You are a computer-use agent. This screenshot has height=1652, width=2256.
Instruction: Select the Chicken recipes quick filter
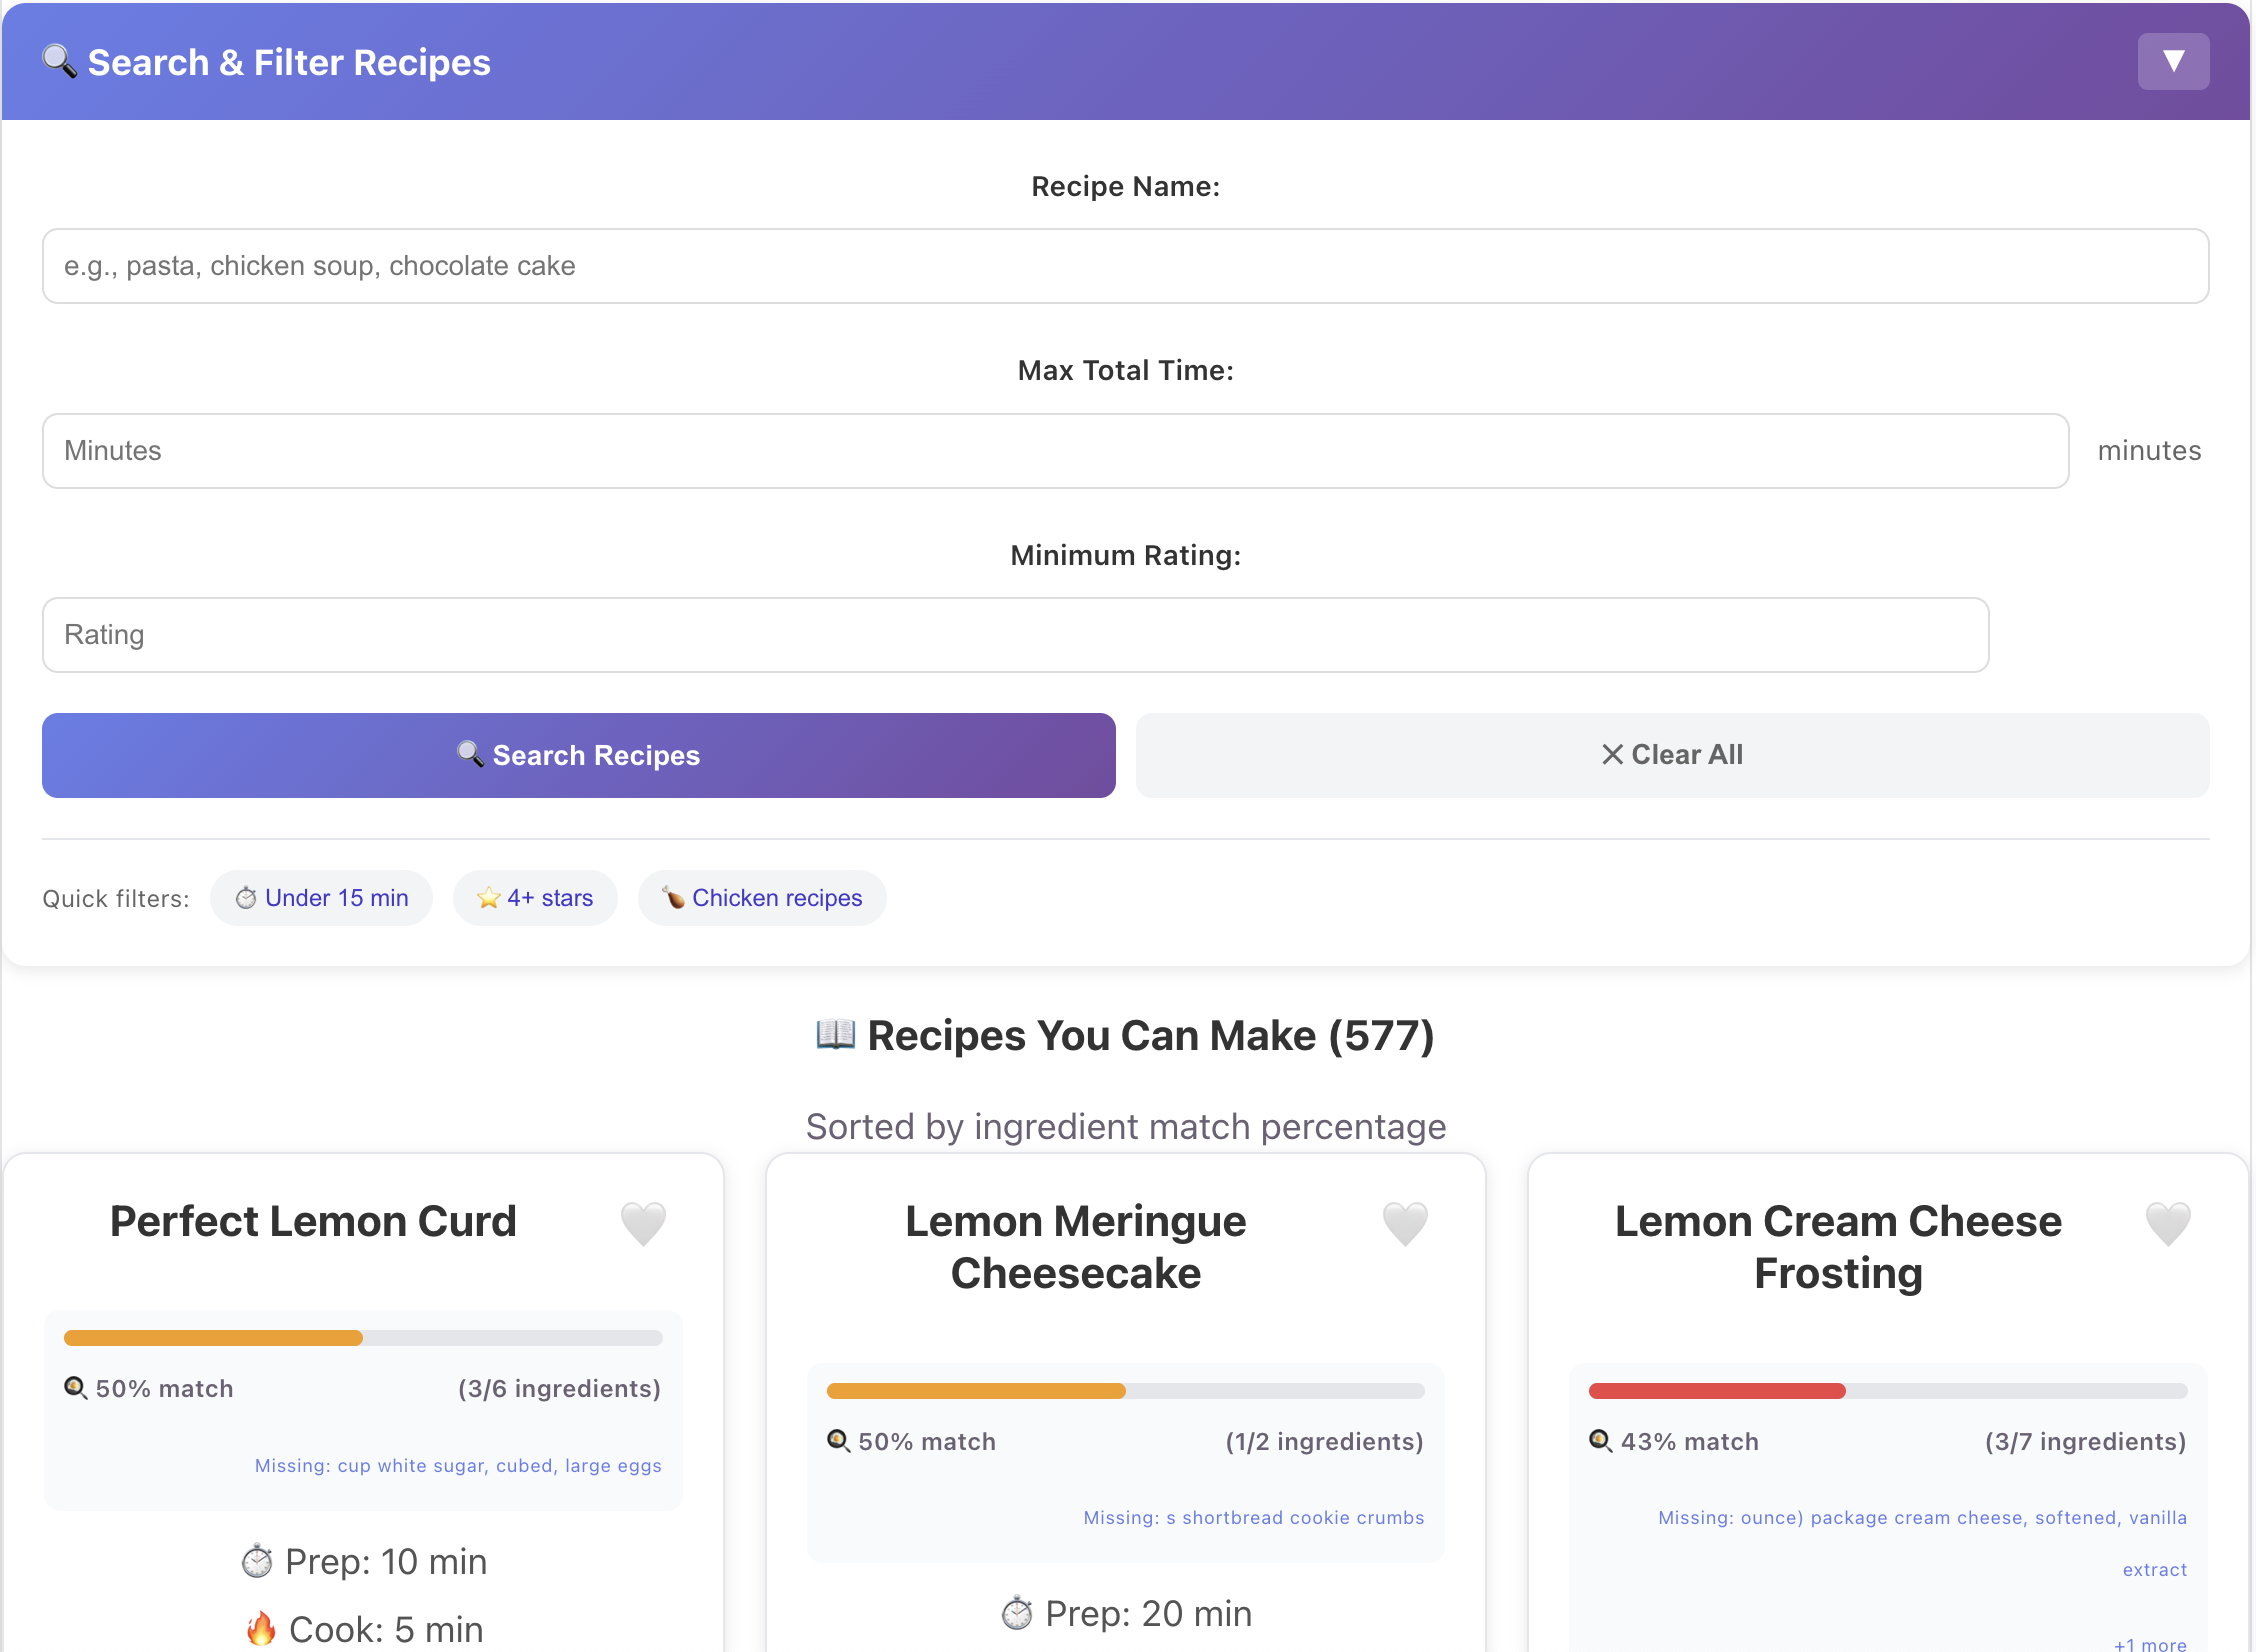tap(762, 898)
